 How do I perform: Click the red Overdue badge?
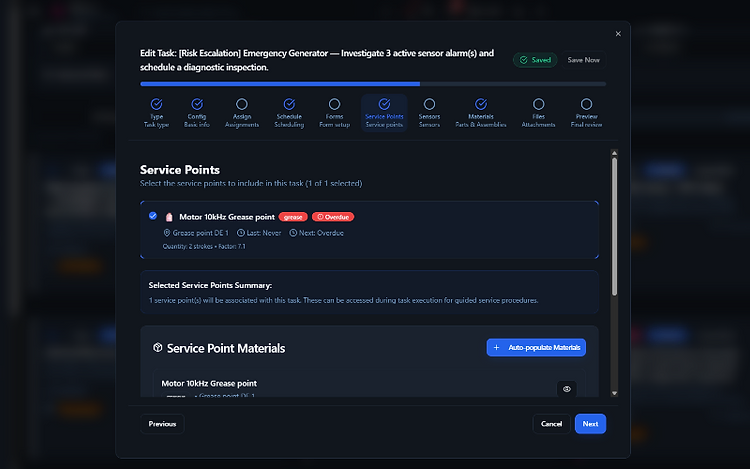(x=333, y=217)
